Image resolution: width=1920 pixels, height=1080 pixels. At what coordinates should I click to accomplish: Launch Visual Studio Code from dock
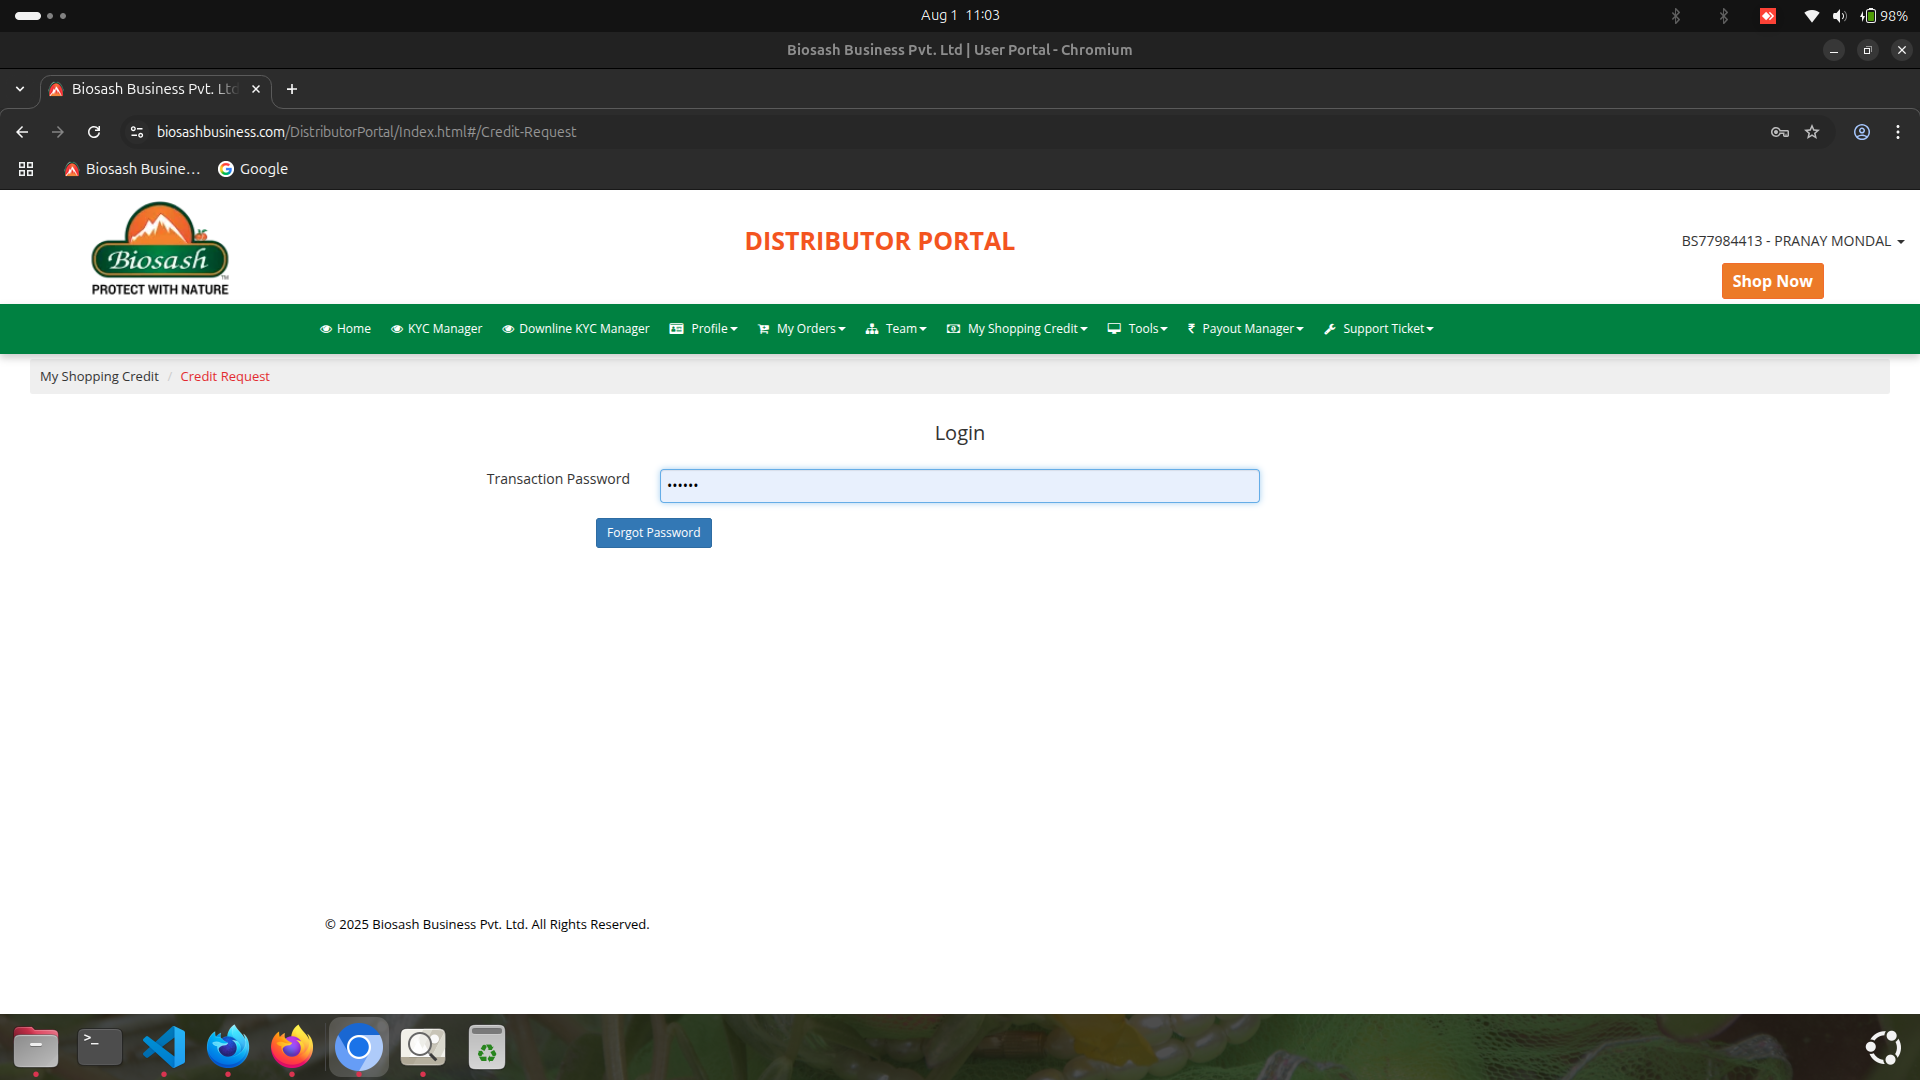164,1047
